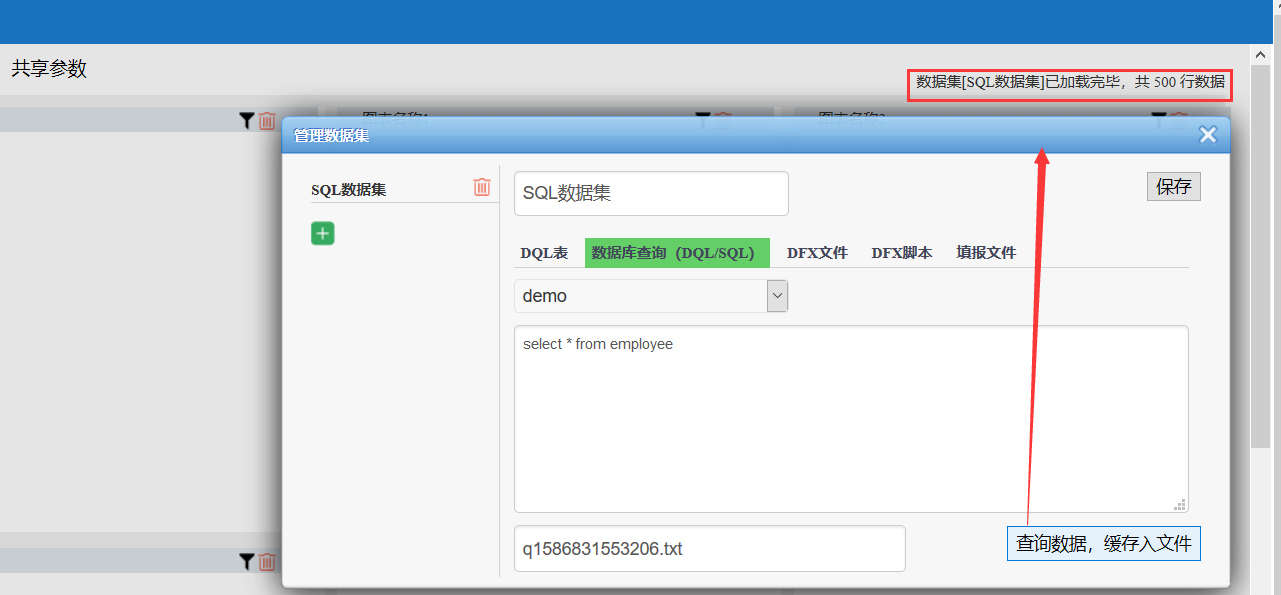Switch to the DQL表 tab
The image size is (1281, 595).
pos(544,253)
